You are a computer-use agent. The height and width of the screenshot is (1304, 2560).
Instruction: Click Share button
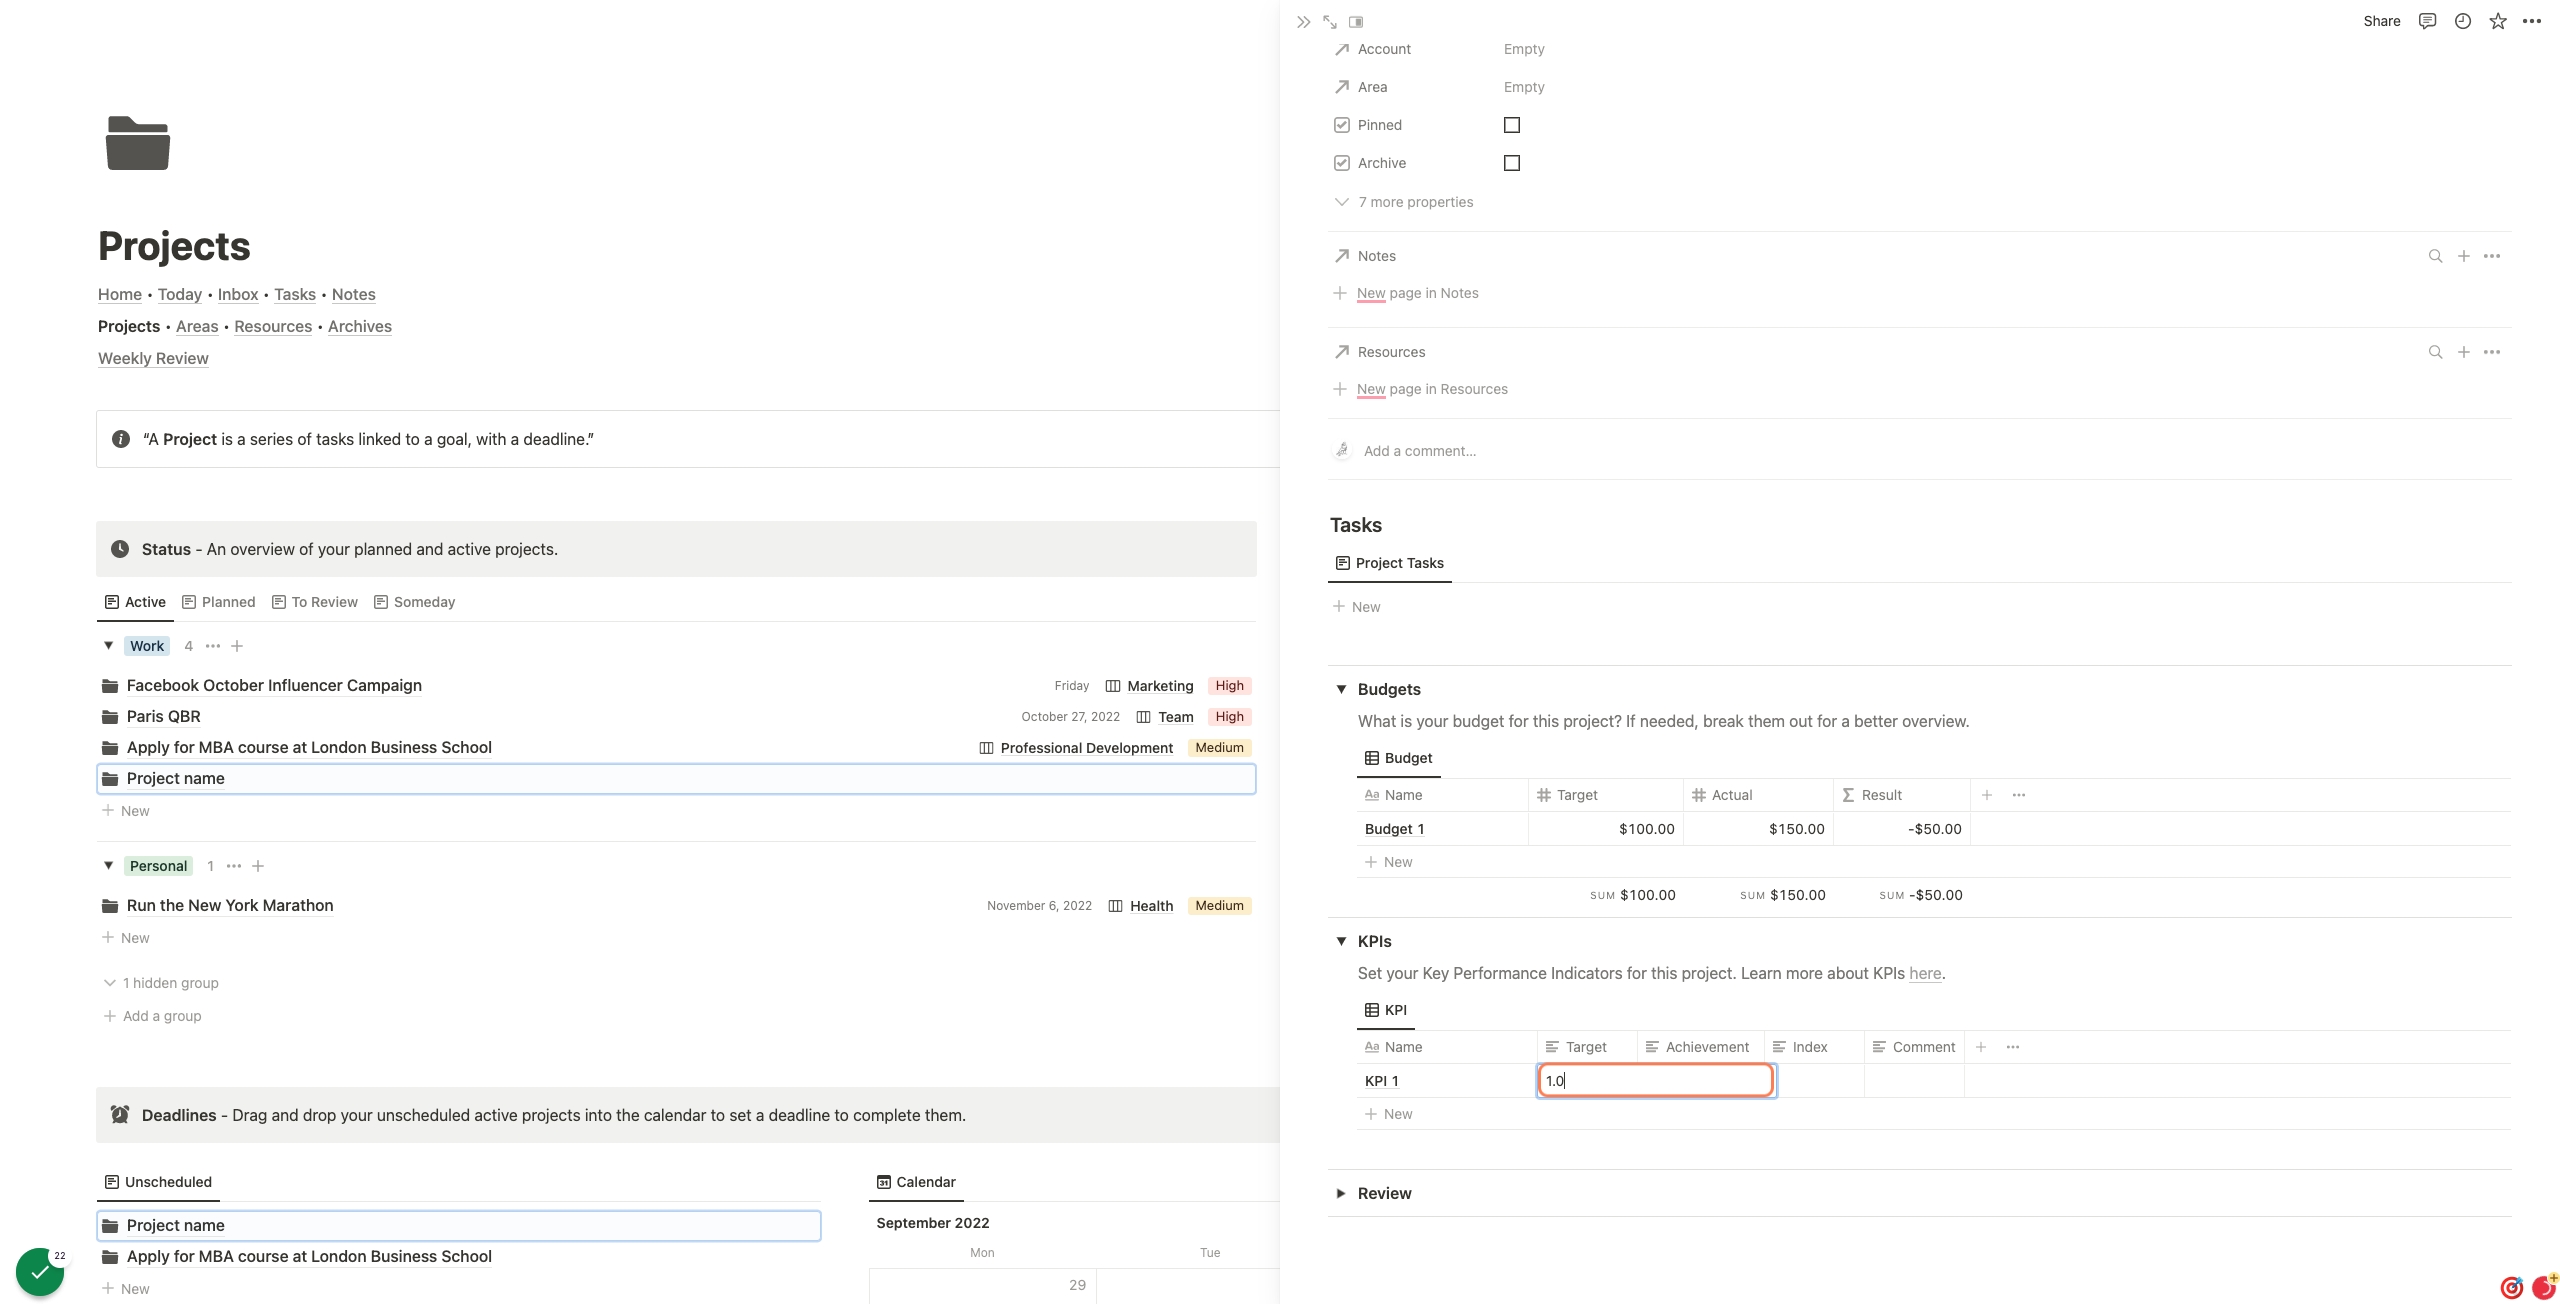[x=2382, y=21]
